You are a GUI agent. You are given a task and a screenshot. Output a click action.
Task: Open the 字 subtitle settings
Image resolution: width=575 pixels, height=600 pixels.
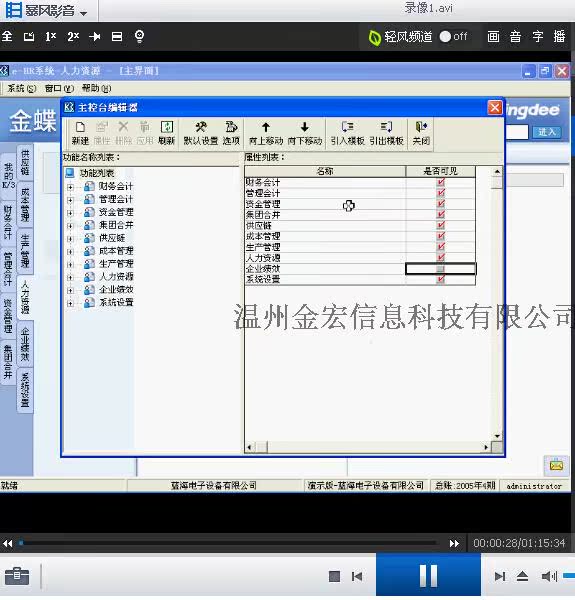tap(537, 36)
